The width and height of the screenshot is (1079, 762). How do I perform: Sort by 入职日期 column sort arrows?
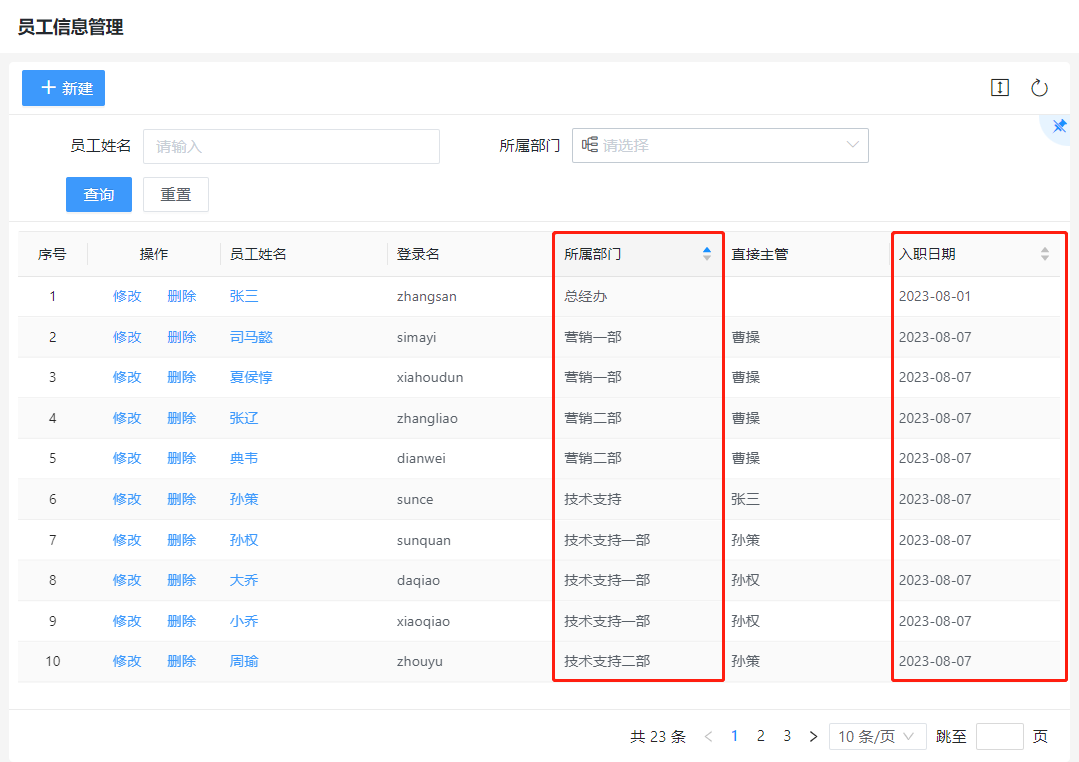click(x=1045, y=254)
